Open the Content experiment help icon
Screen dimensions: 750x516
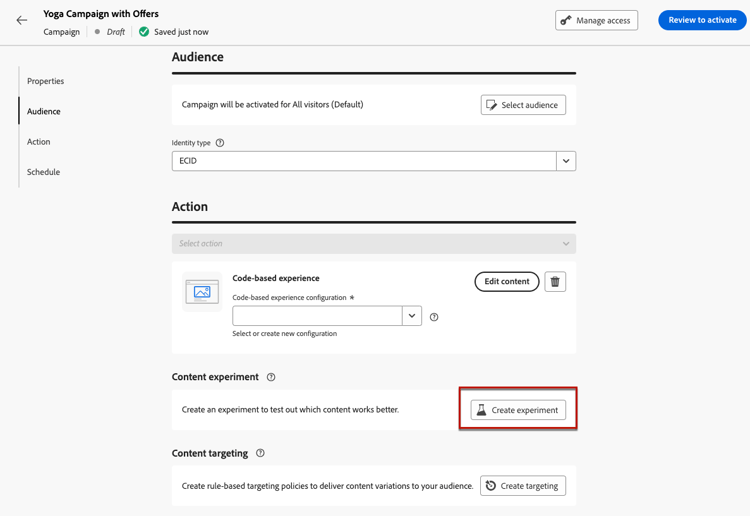pyautogui.click(x=271, y=377)
